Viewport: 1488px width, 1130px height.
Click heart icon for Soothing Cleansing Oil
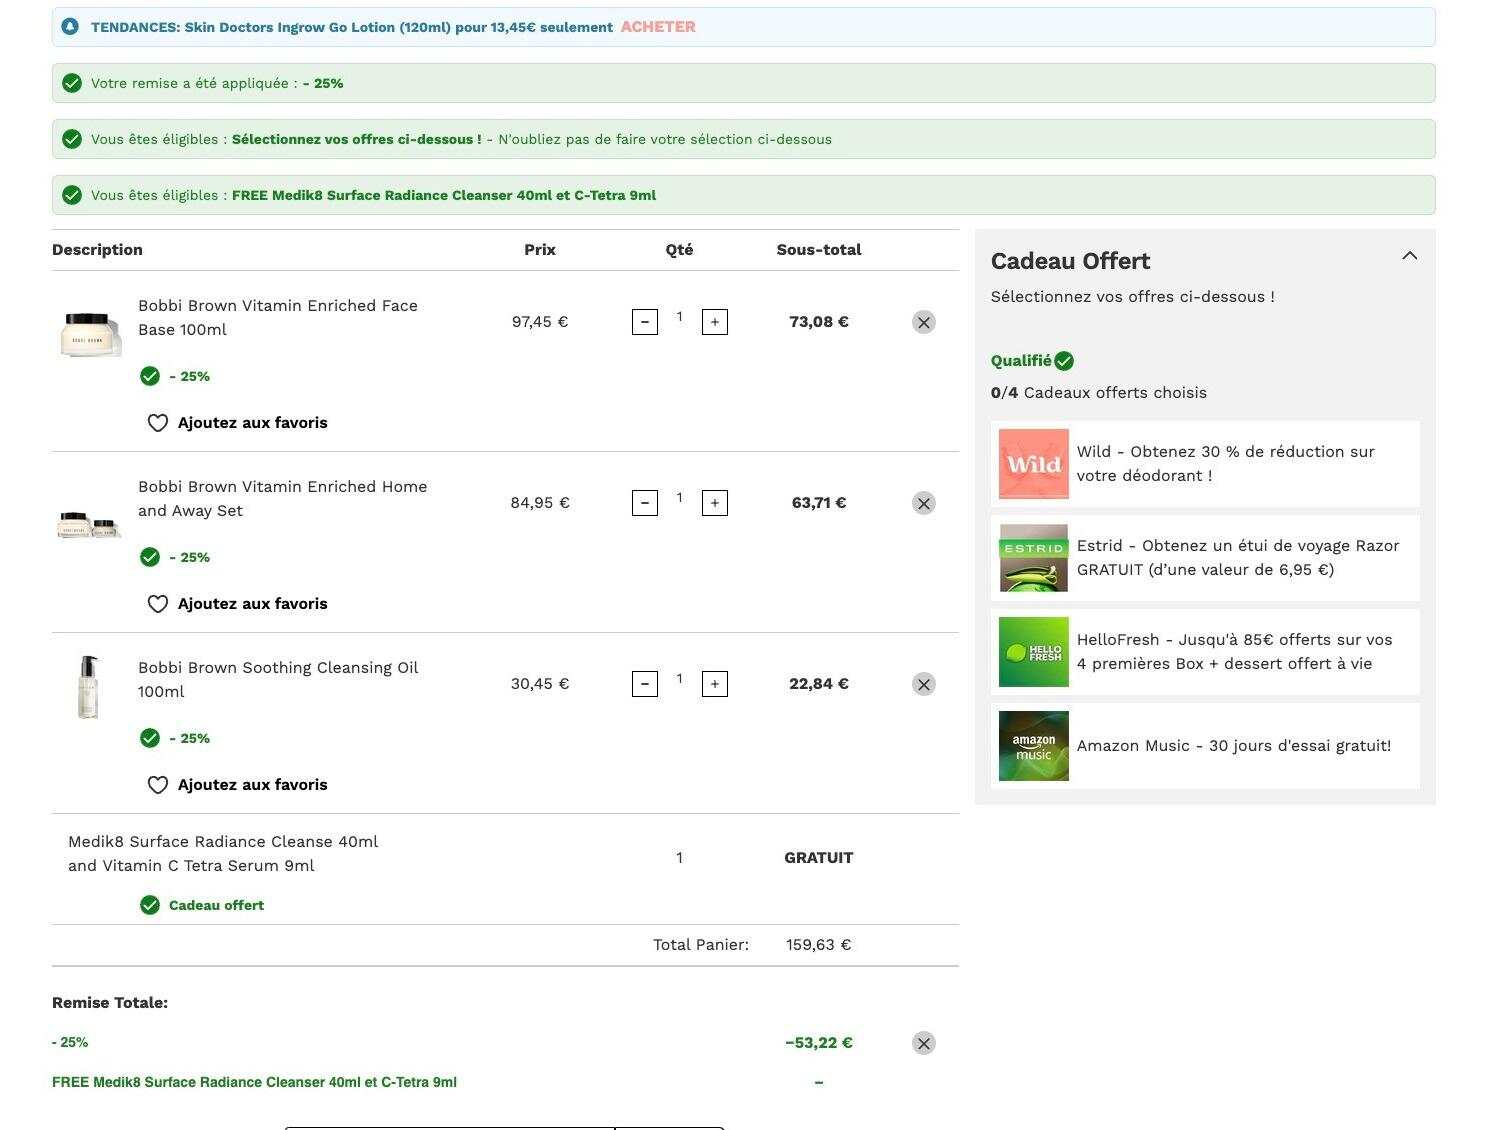pos(158,785)
